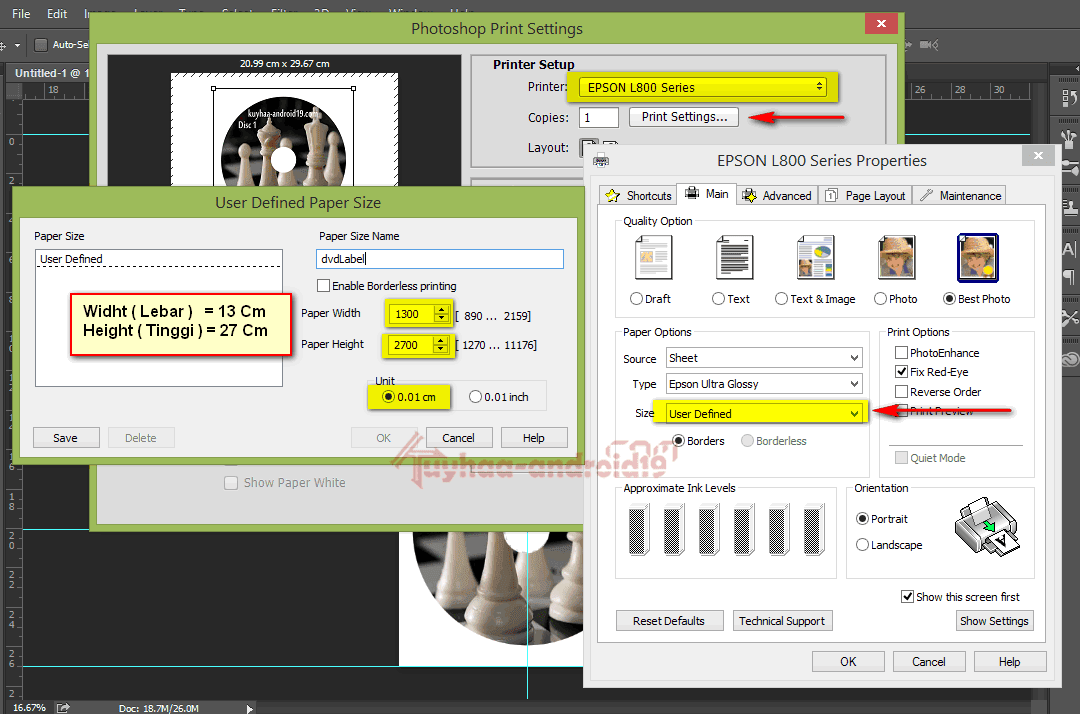Switch to the Main tab
Screen dimensions: 1080x714
[707, 194]
